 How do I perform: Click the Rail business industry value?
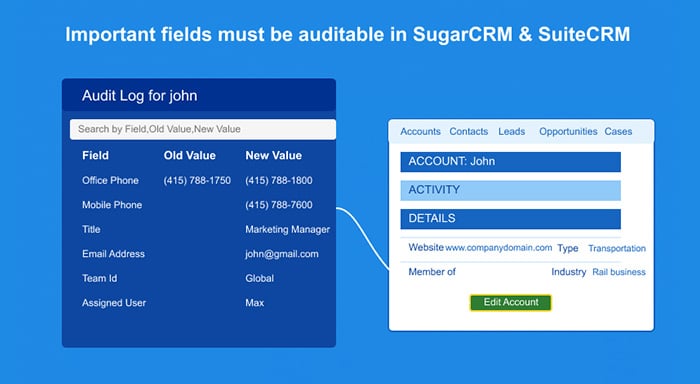tap(619, 272)
